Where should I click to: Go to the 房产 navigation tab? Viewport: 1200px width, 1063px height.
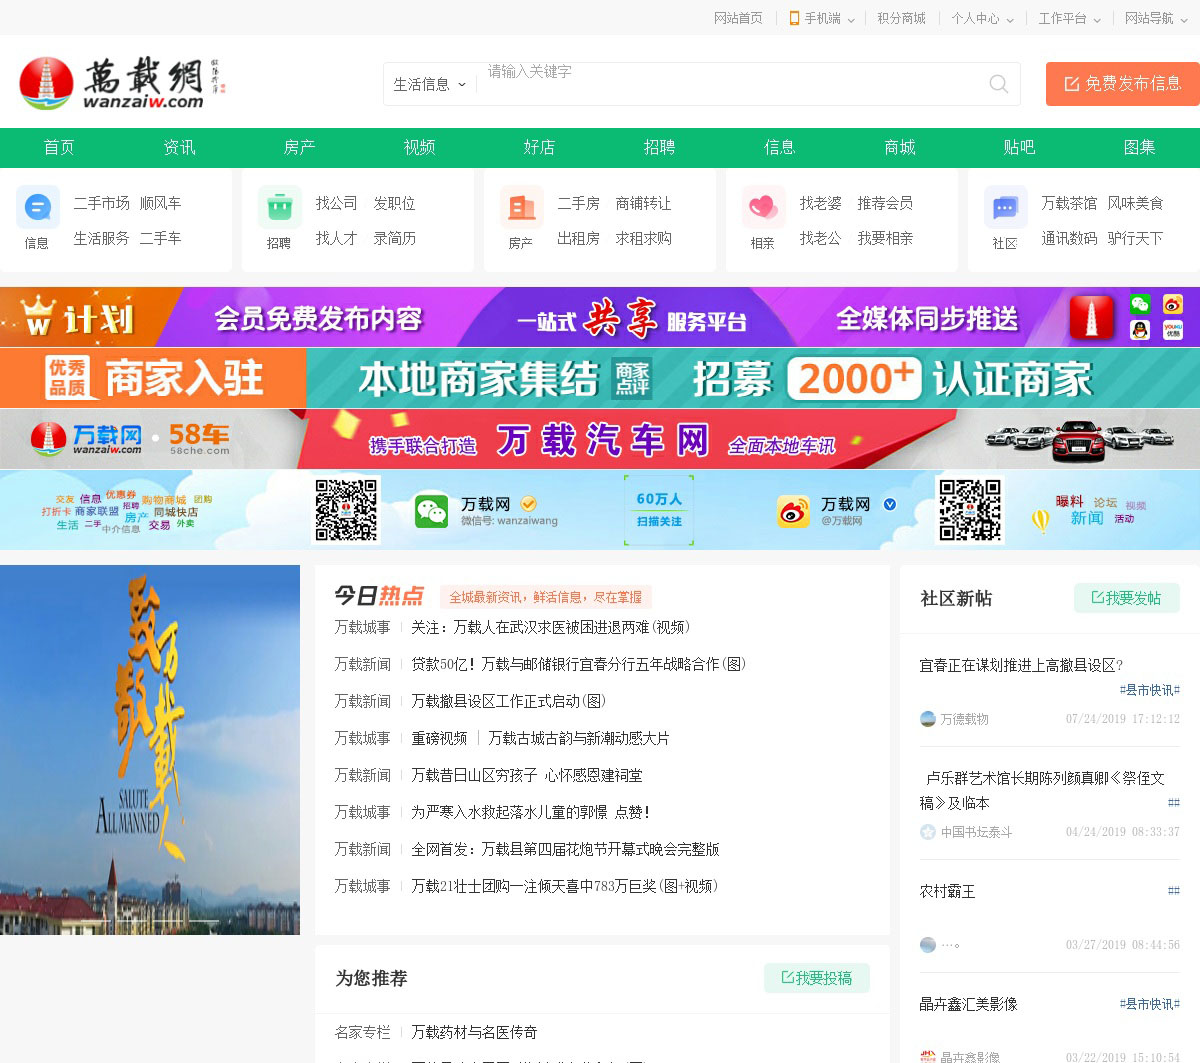[x=299, y=147]
